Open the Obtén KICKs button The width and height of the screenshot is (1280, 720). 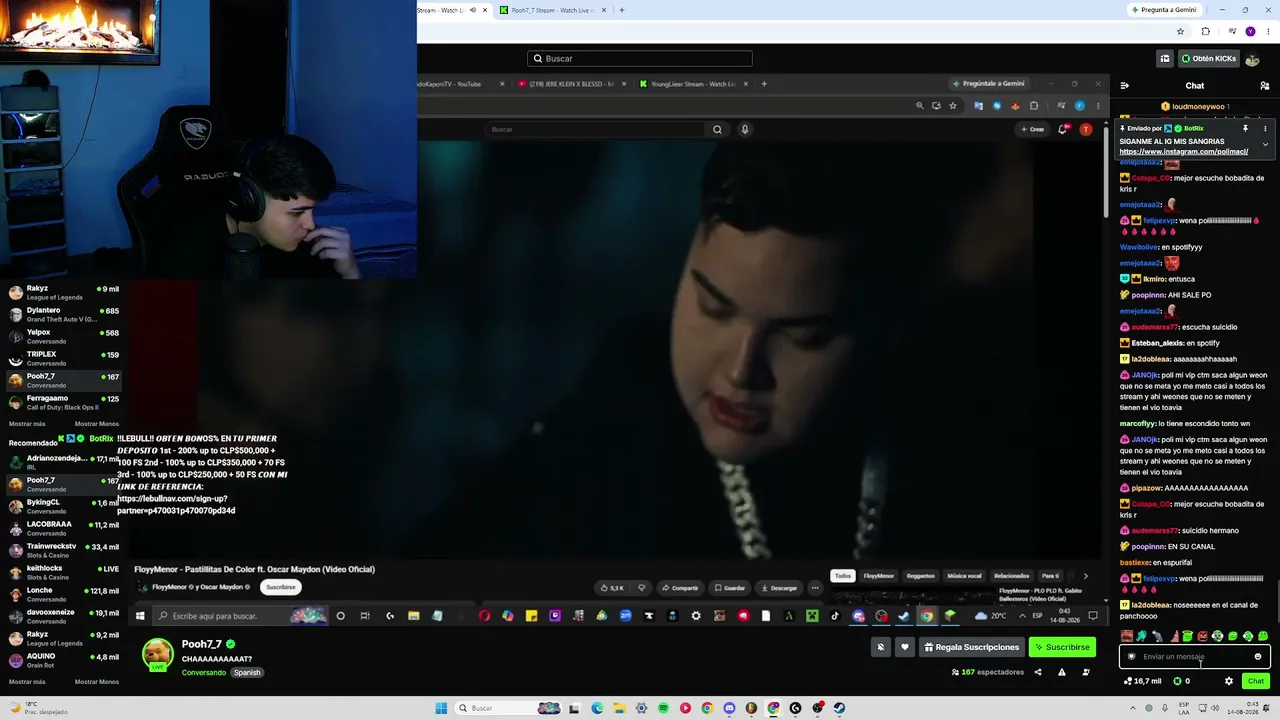click(1209, 58)
